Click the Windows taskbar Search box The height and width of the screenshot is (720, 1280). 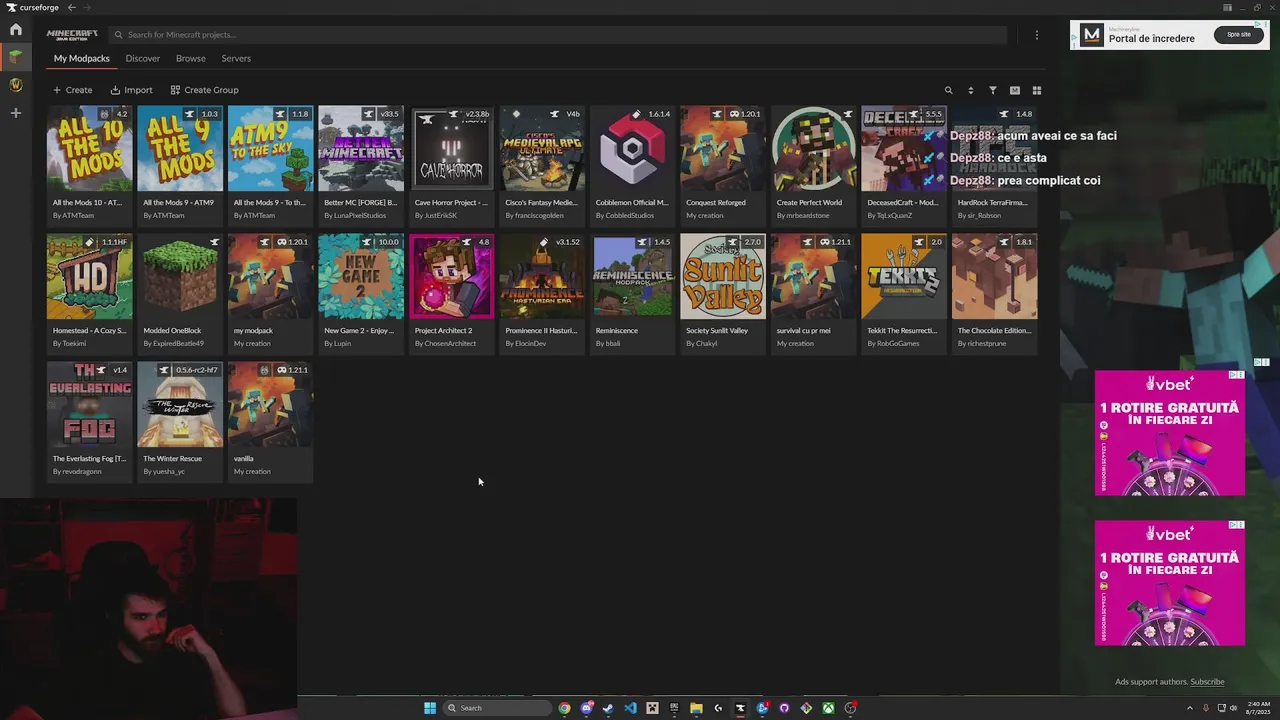click(497, 708)
